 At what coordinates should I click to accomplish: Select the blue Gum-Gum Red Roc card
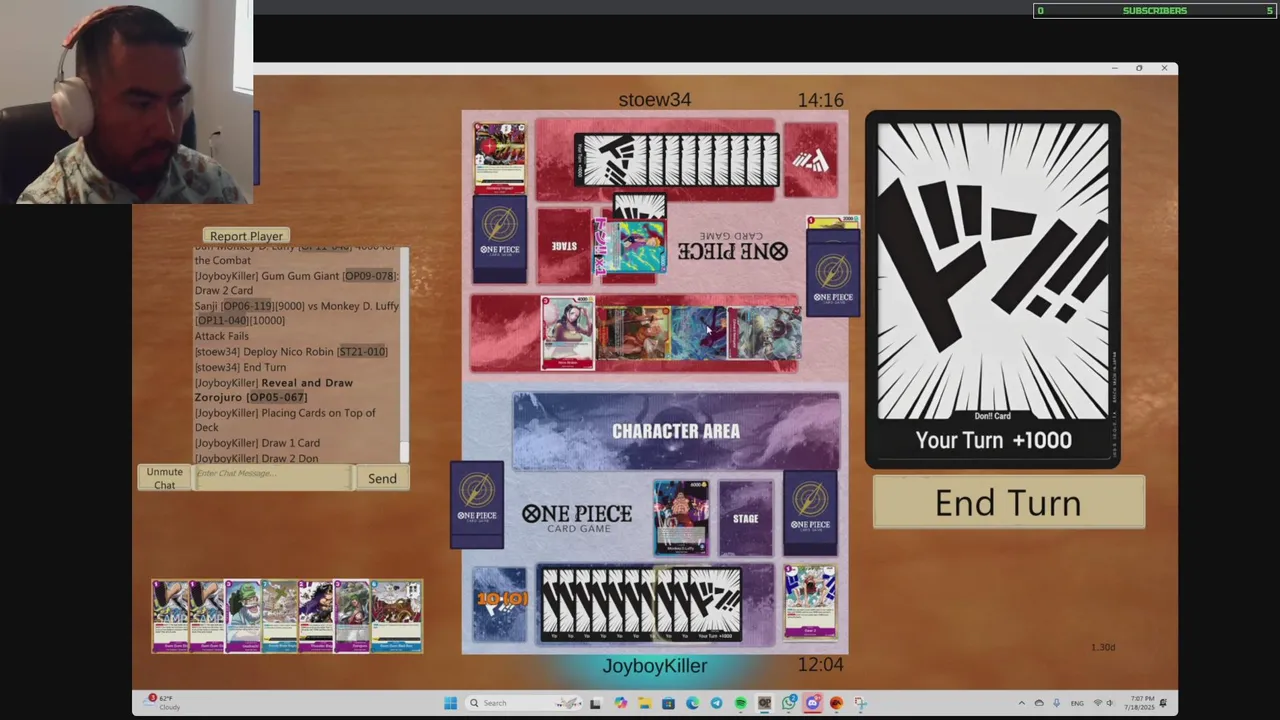[x=396, y=616]
